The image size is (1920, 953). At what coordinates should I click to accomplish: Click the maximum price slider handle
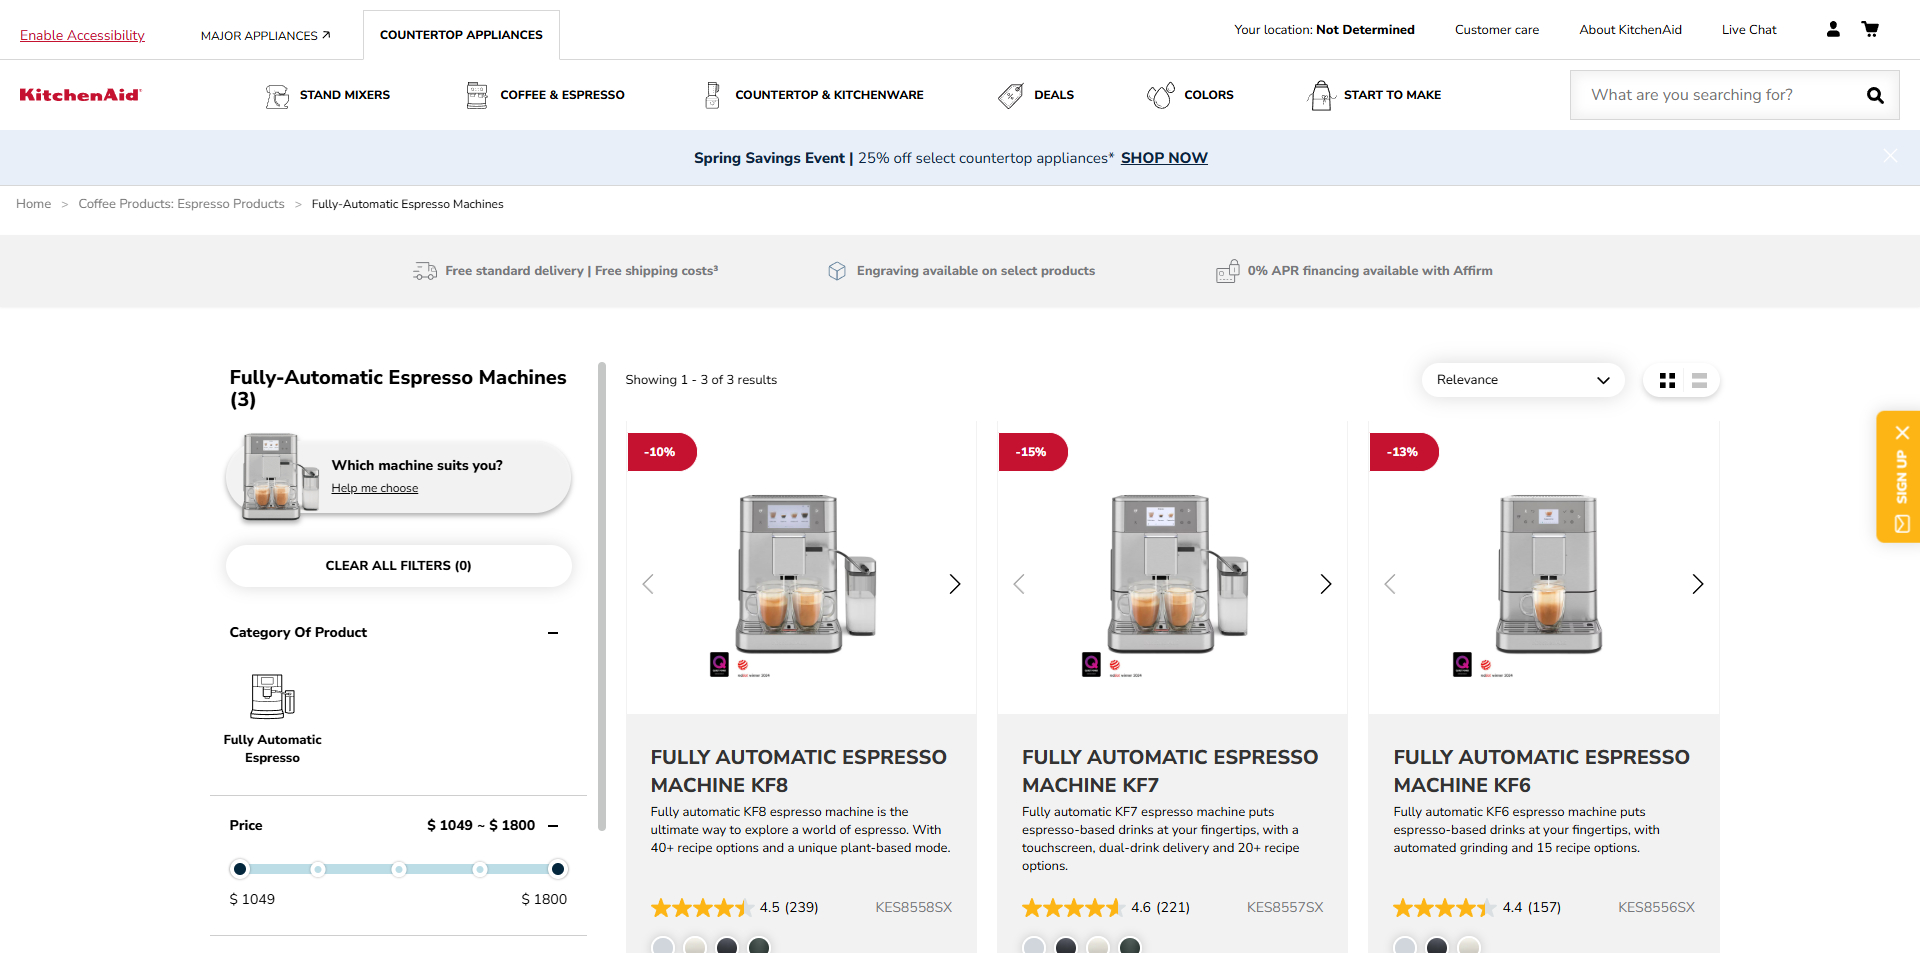[558, 869]
